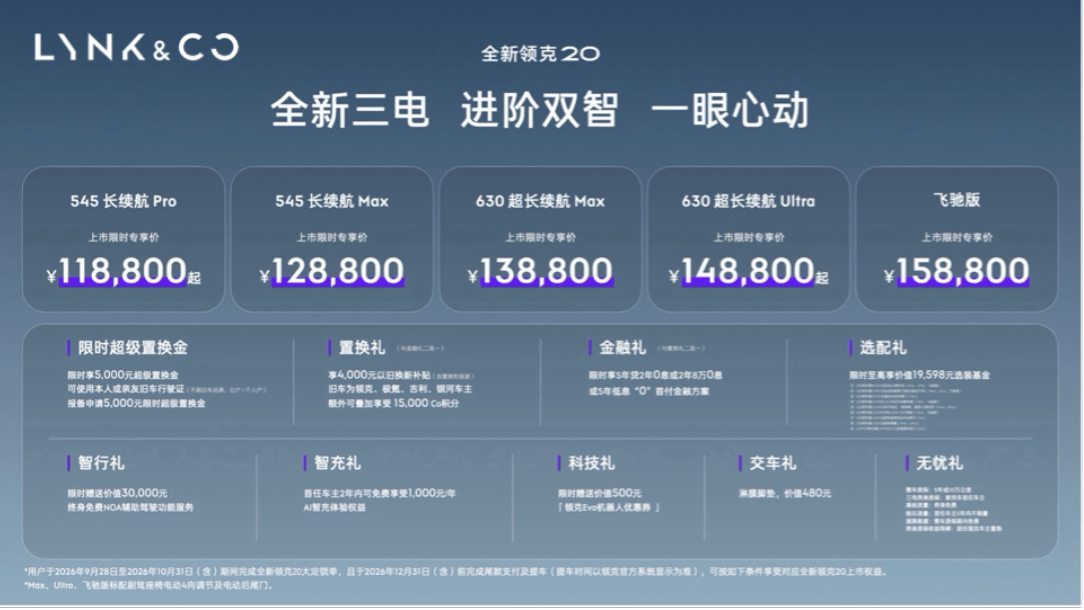Click the 选配礼 heading
This screenshot has width=1084, height=610.
coord(883,348)
